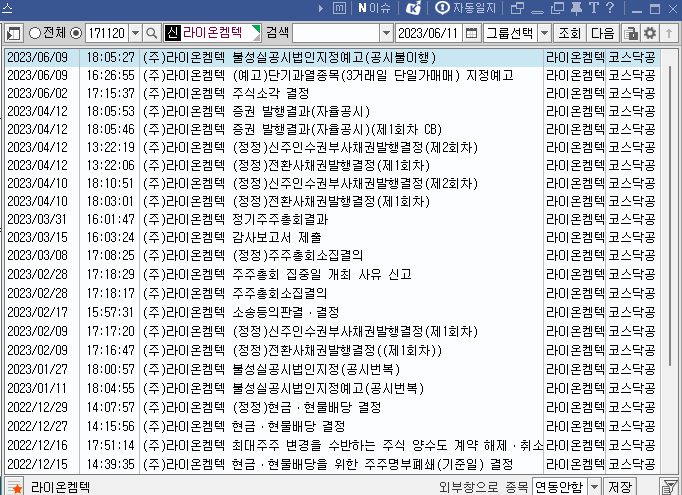
Task: Toggle the side panel icon at toolbar left
Action: point(13,33)
